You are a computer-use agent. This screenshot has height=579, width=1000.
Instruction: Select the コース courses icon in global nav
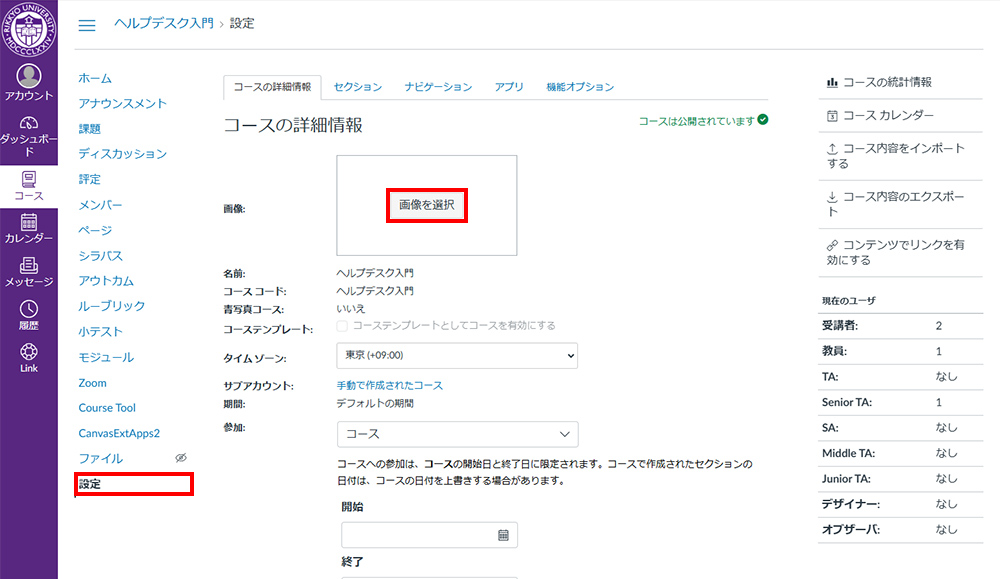click(x=29, y=179)
